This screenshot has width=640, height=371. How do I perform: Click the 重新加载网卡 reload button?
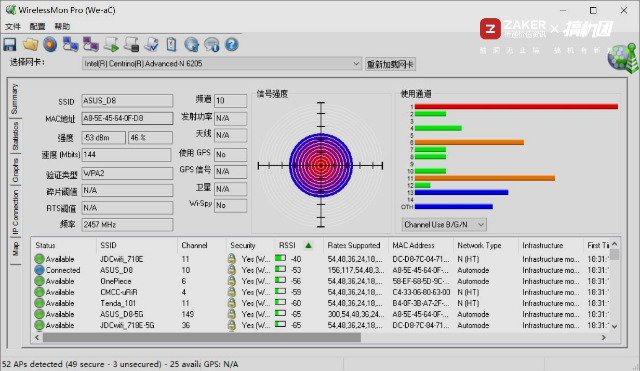coord(390,64)
